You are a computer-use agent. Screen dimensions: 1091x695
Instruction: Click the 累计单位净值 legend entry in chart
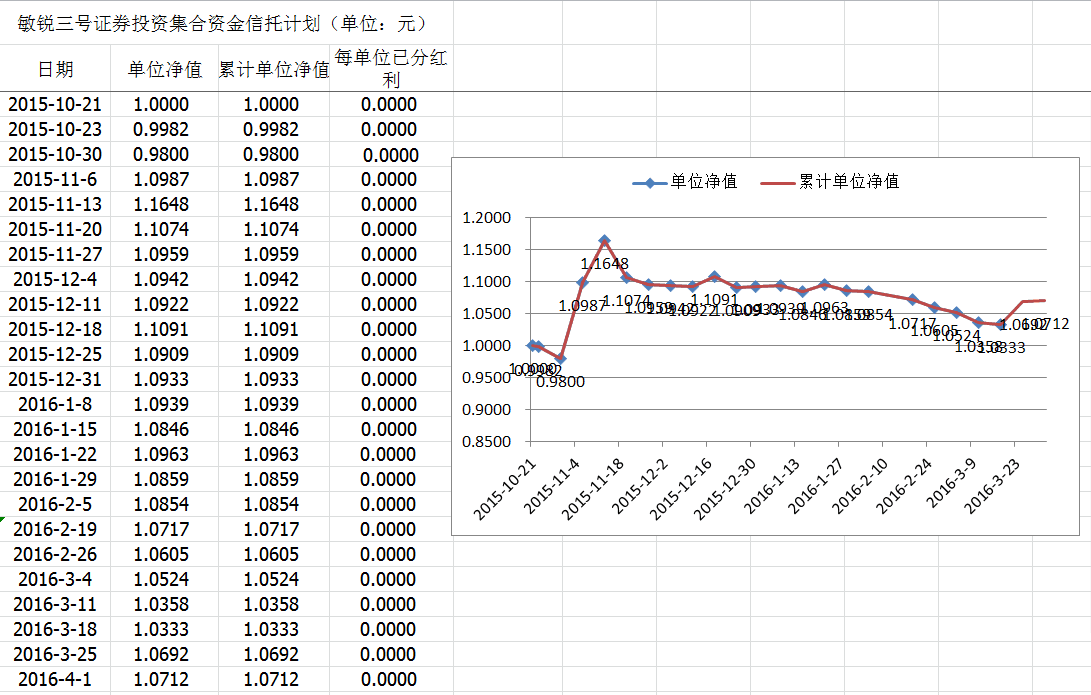(848, 182)
